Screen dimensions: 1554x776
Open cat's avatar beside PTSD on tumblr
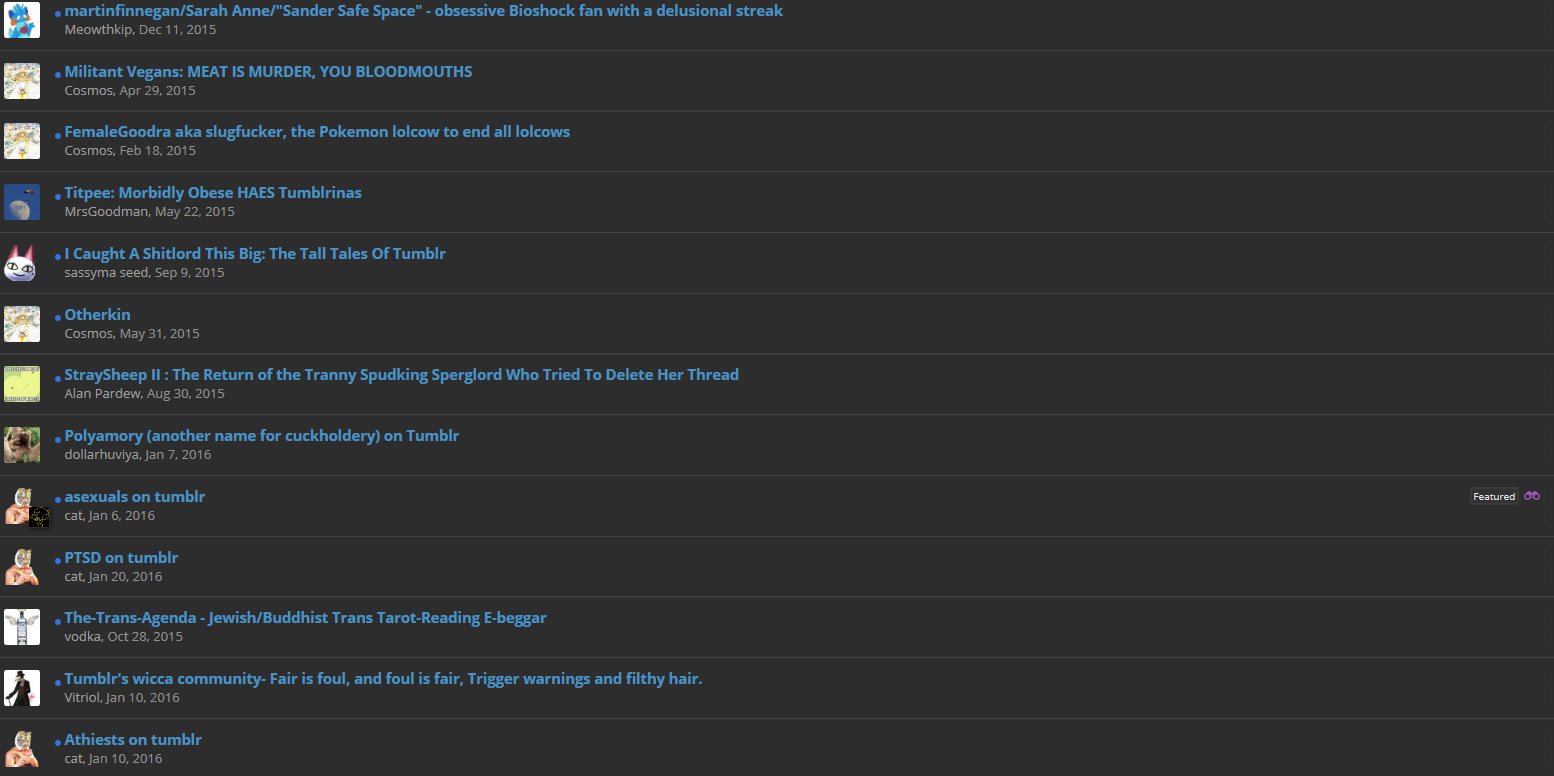point(22,567)
